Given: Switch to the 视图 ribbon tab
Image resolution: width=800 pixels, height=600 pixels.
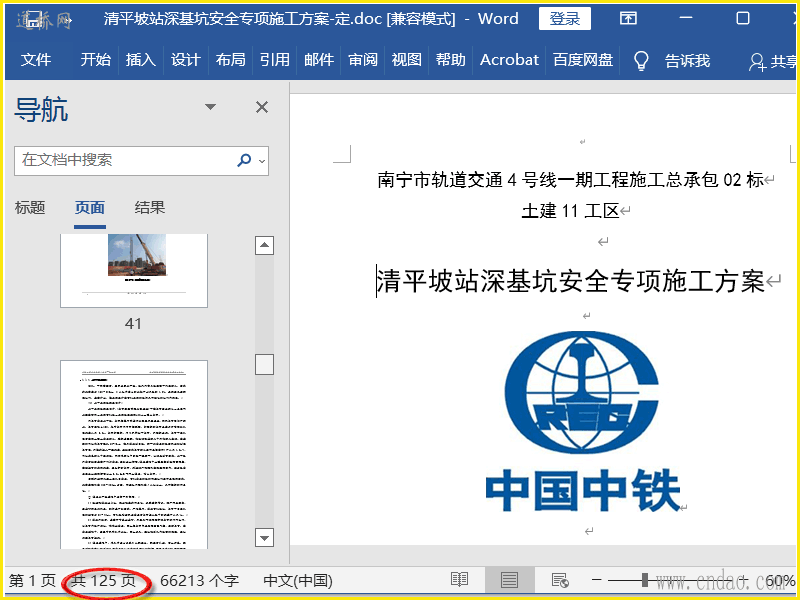Looking at the screenshot, I should pos(407,60).
